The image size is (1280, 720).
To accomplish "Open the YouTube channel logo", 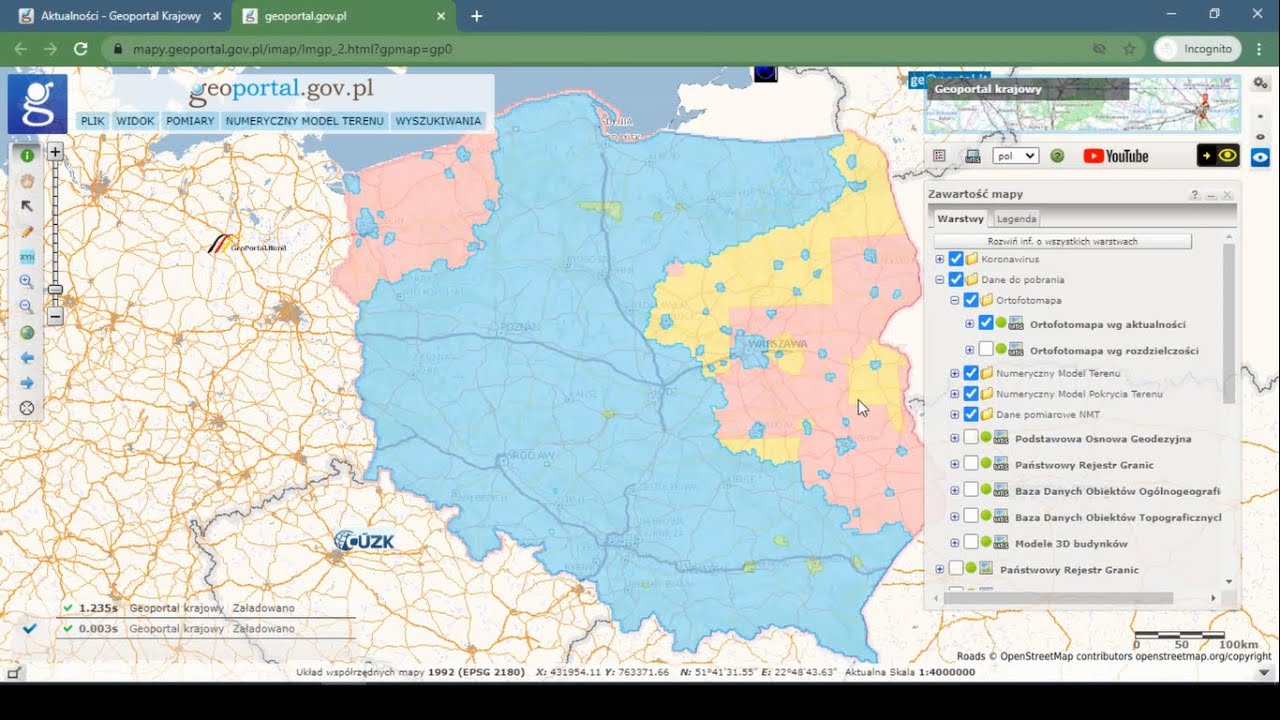I will coord(1116,156).
